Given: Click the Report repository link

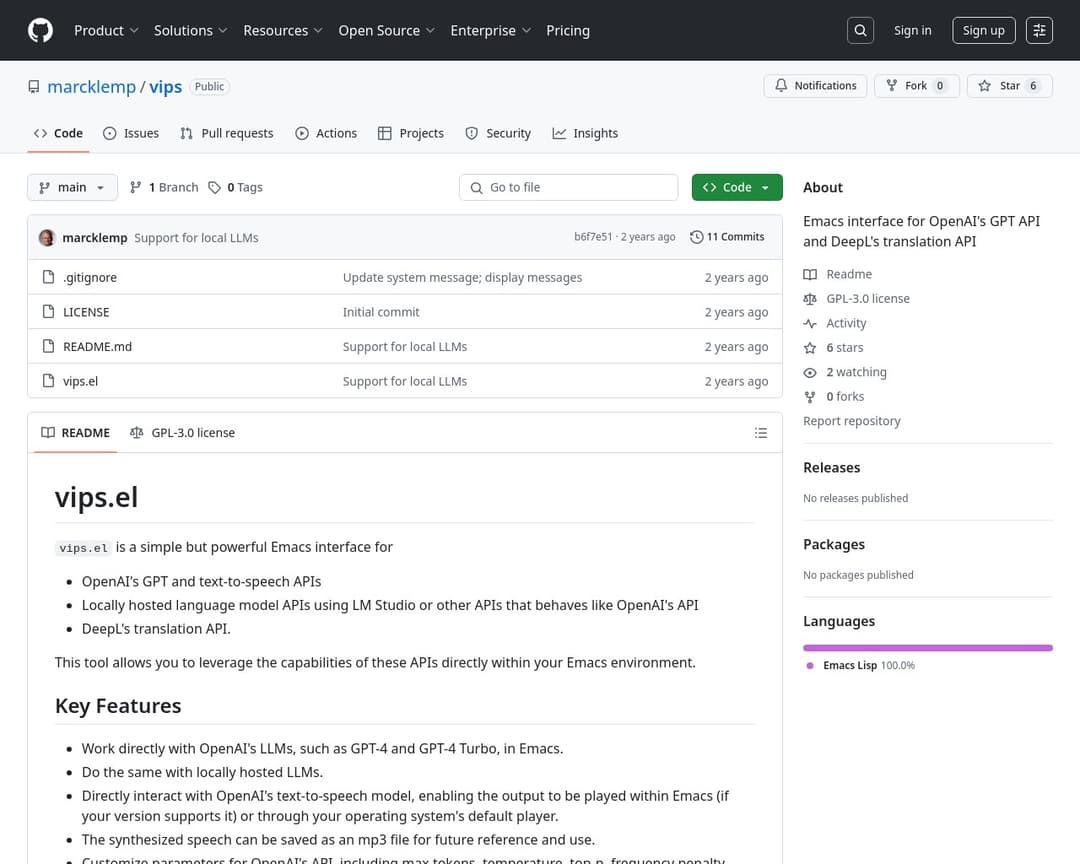Looking at the screenshot, I should coord(851,421).
